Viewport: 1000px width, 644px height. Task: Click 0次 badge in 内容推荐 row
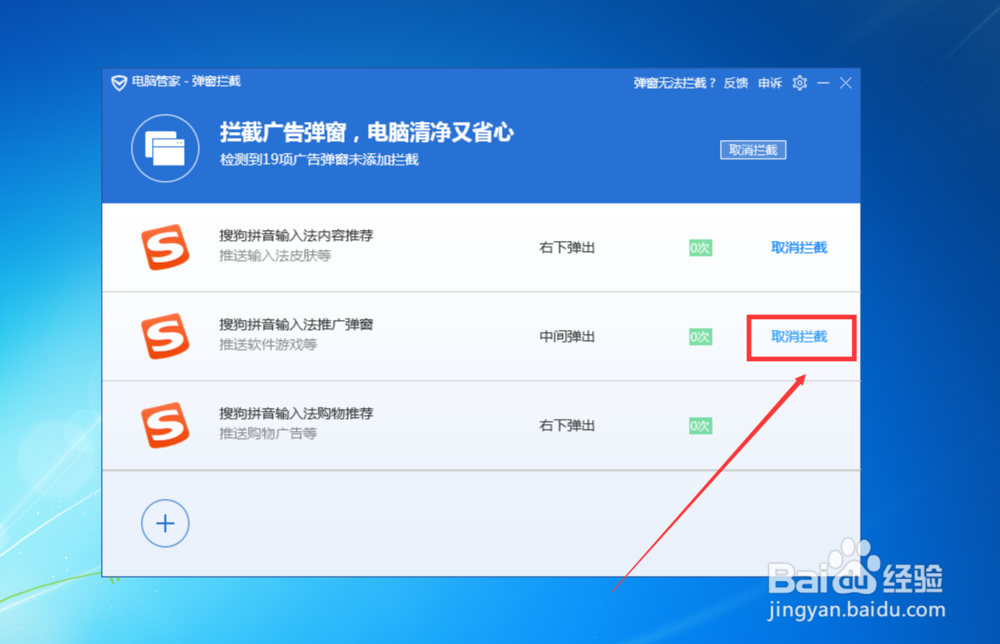pyautogui.click(x=700, y=247)
